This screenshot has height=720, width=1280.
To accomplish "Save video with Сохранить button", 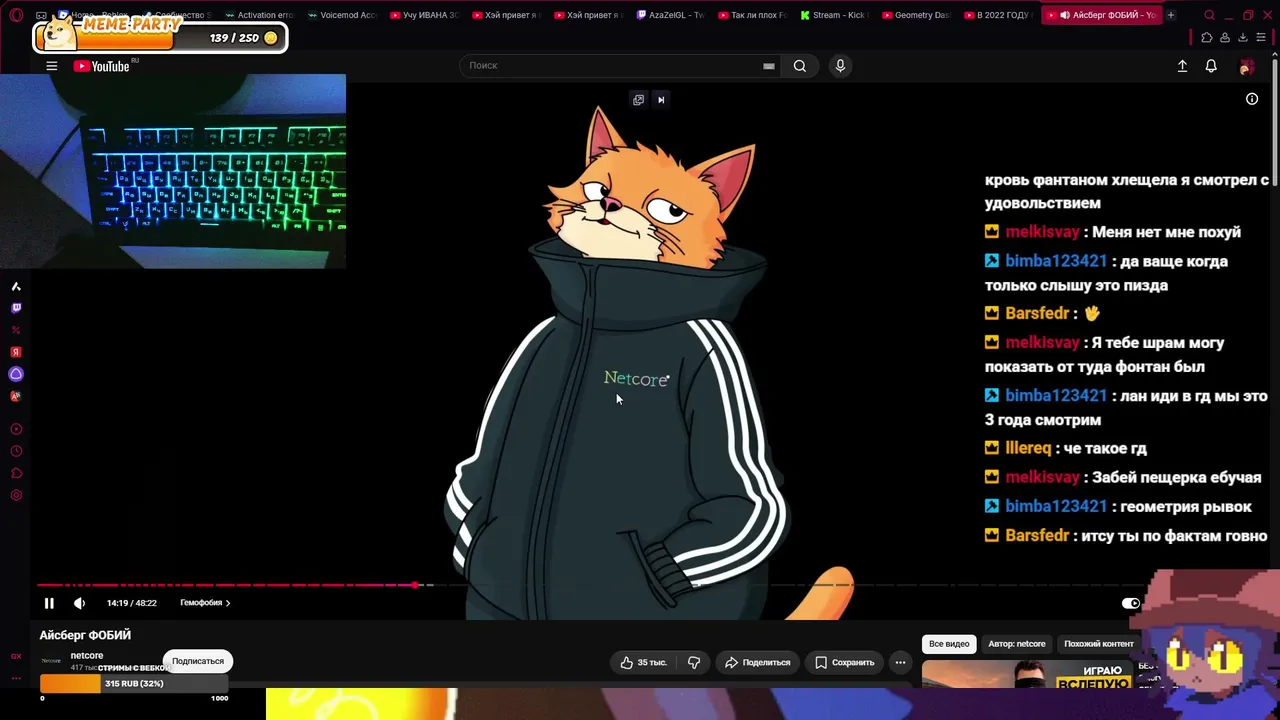I will point(844,662).
